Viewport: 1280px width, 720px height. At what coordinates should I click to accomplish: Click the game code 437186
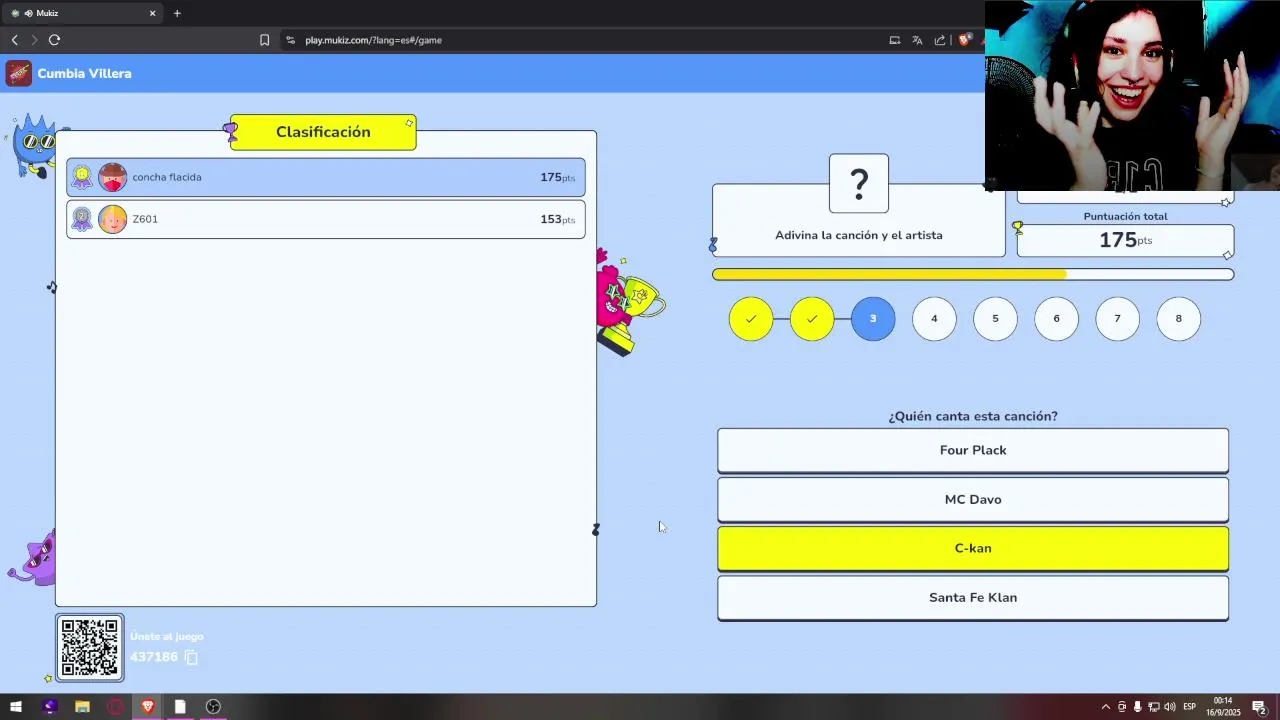coord(154,657)
